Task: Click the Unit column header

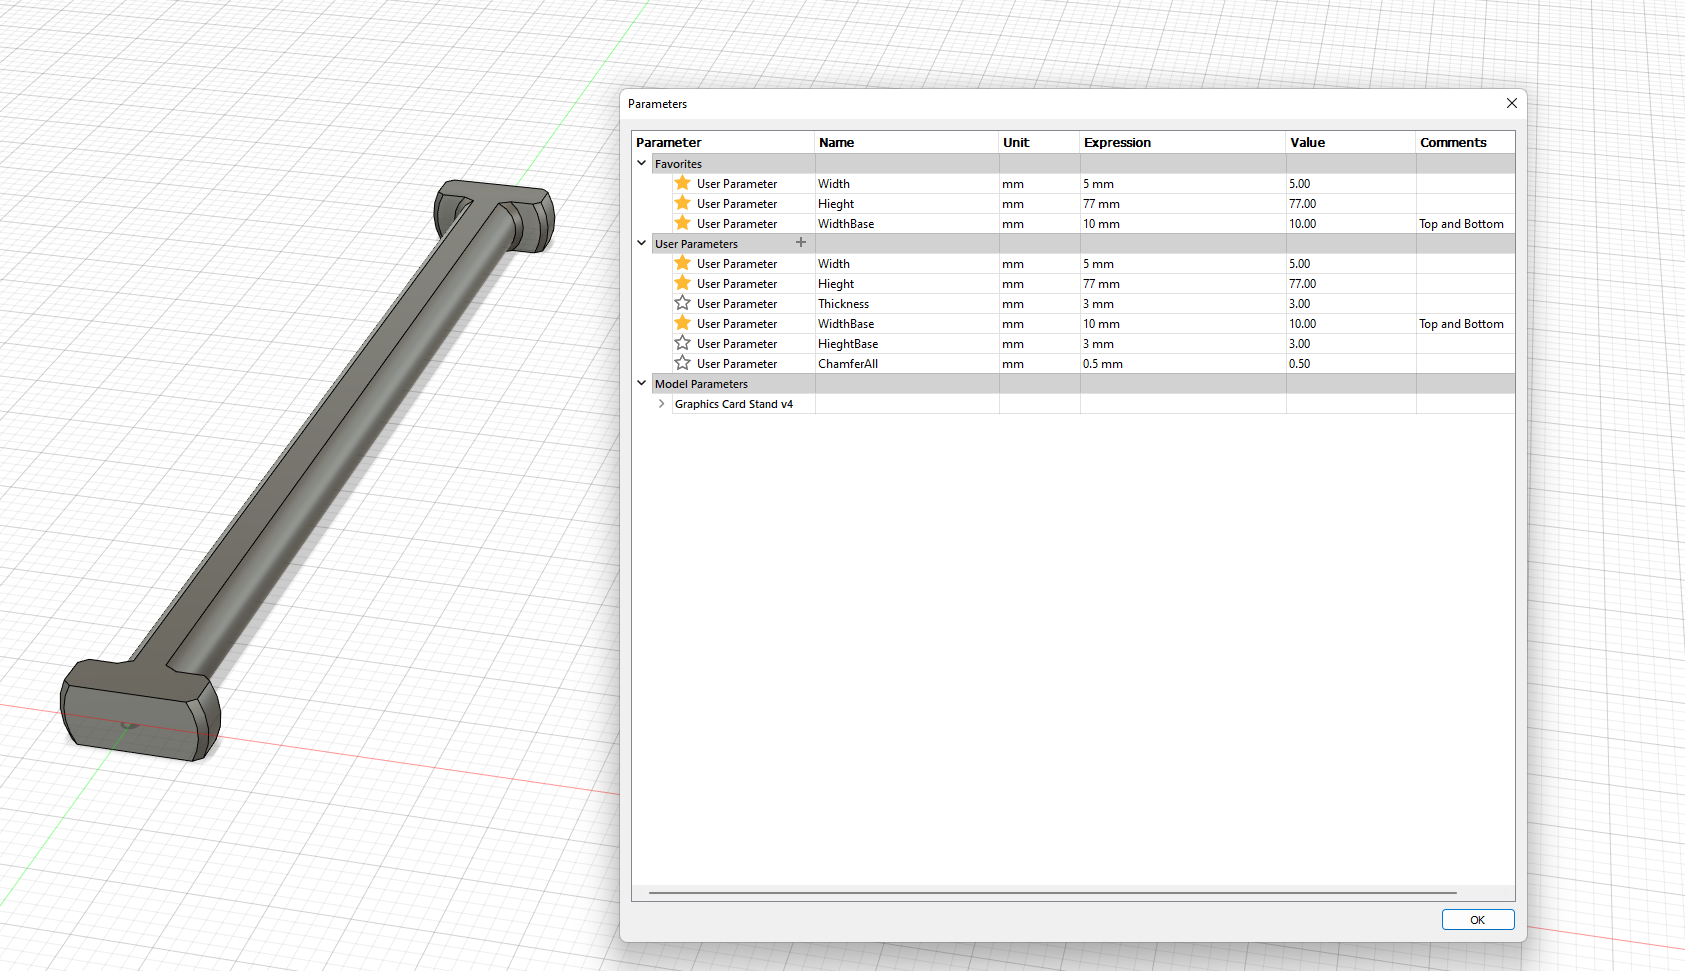Action: coord(1040,143)
